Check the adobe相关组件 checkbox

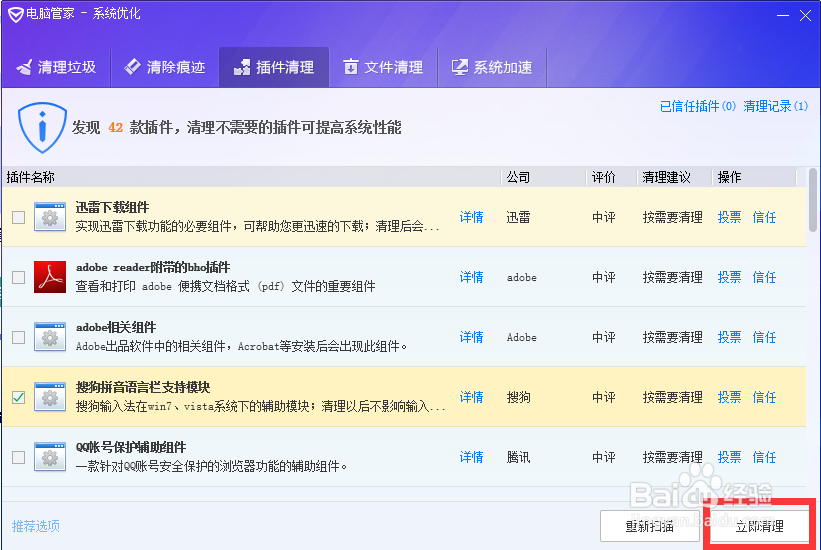pyautogui.click(x=18, y=337)
